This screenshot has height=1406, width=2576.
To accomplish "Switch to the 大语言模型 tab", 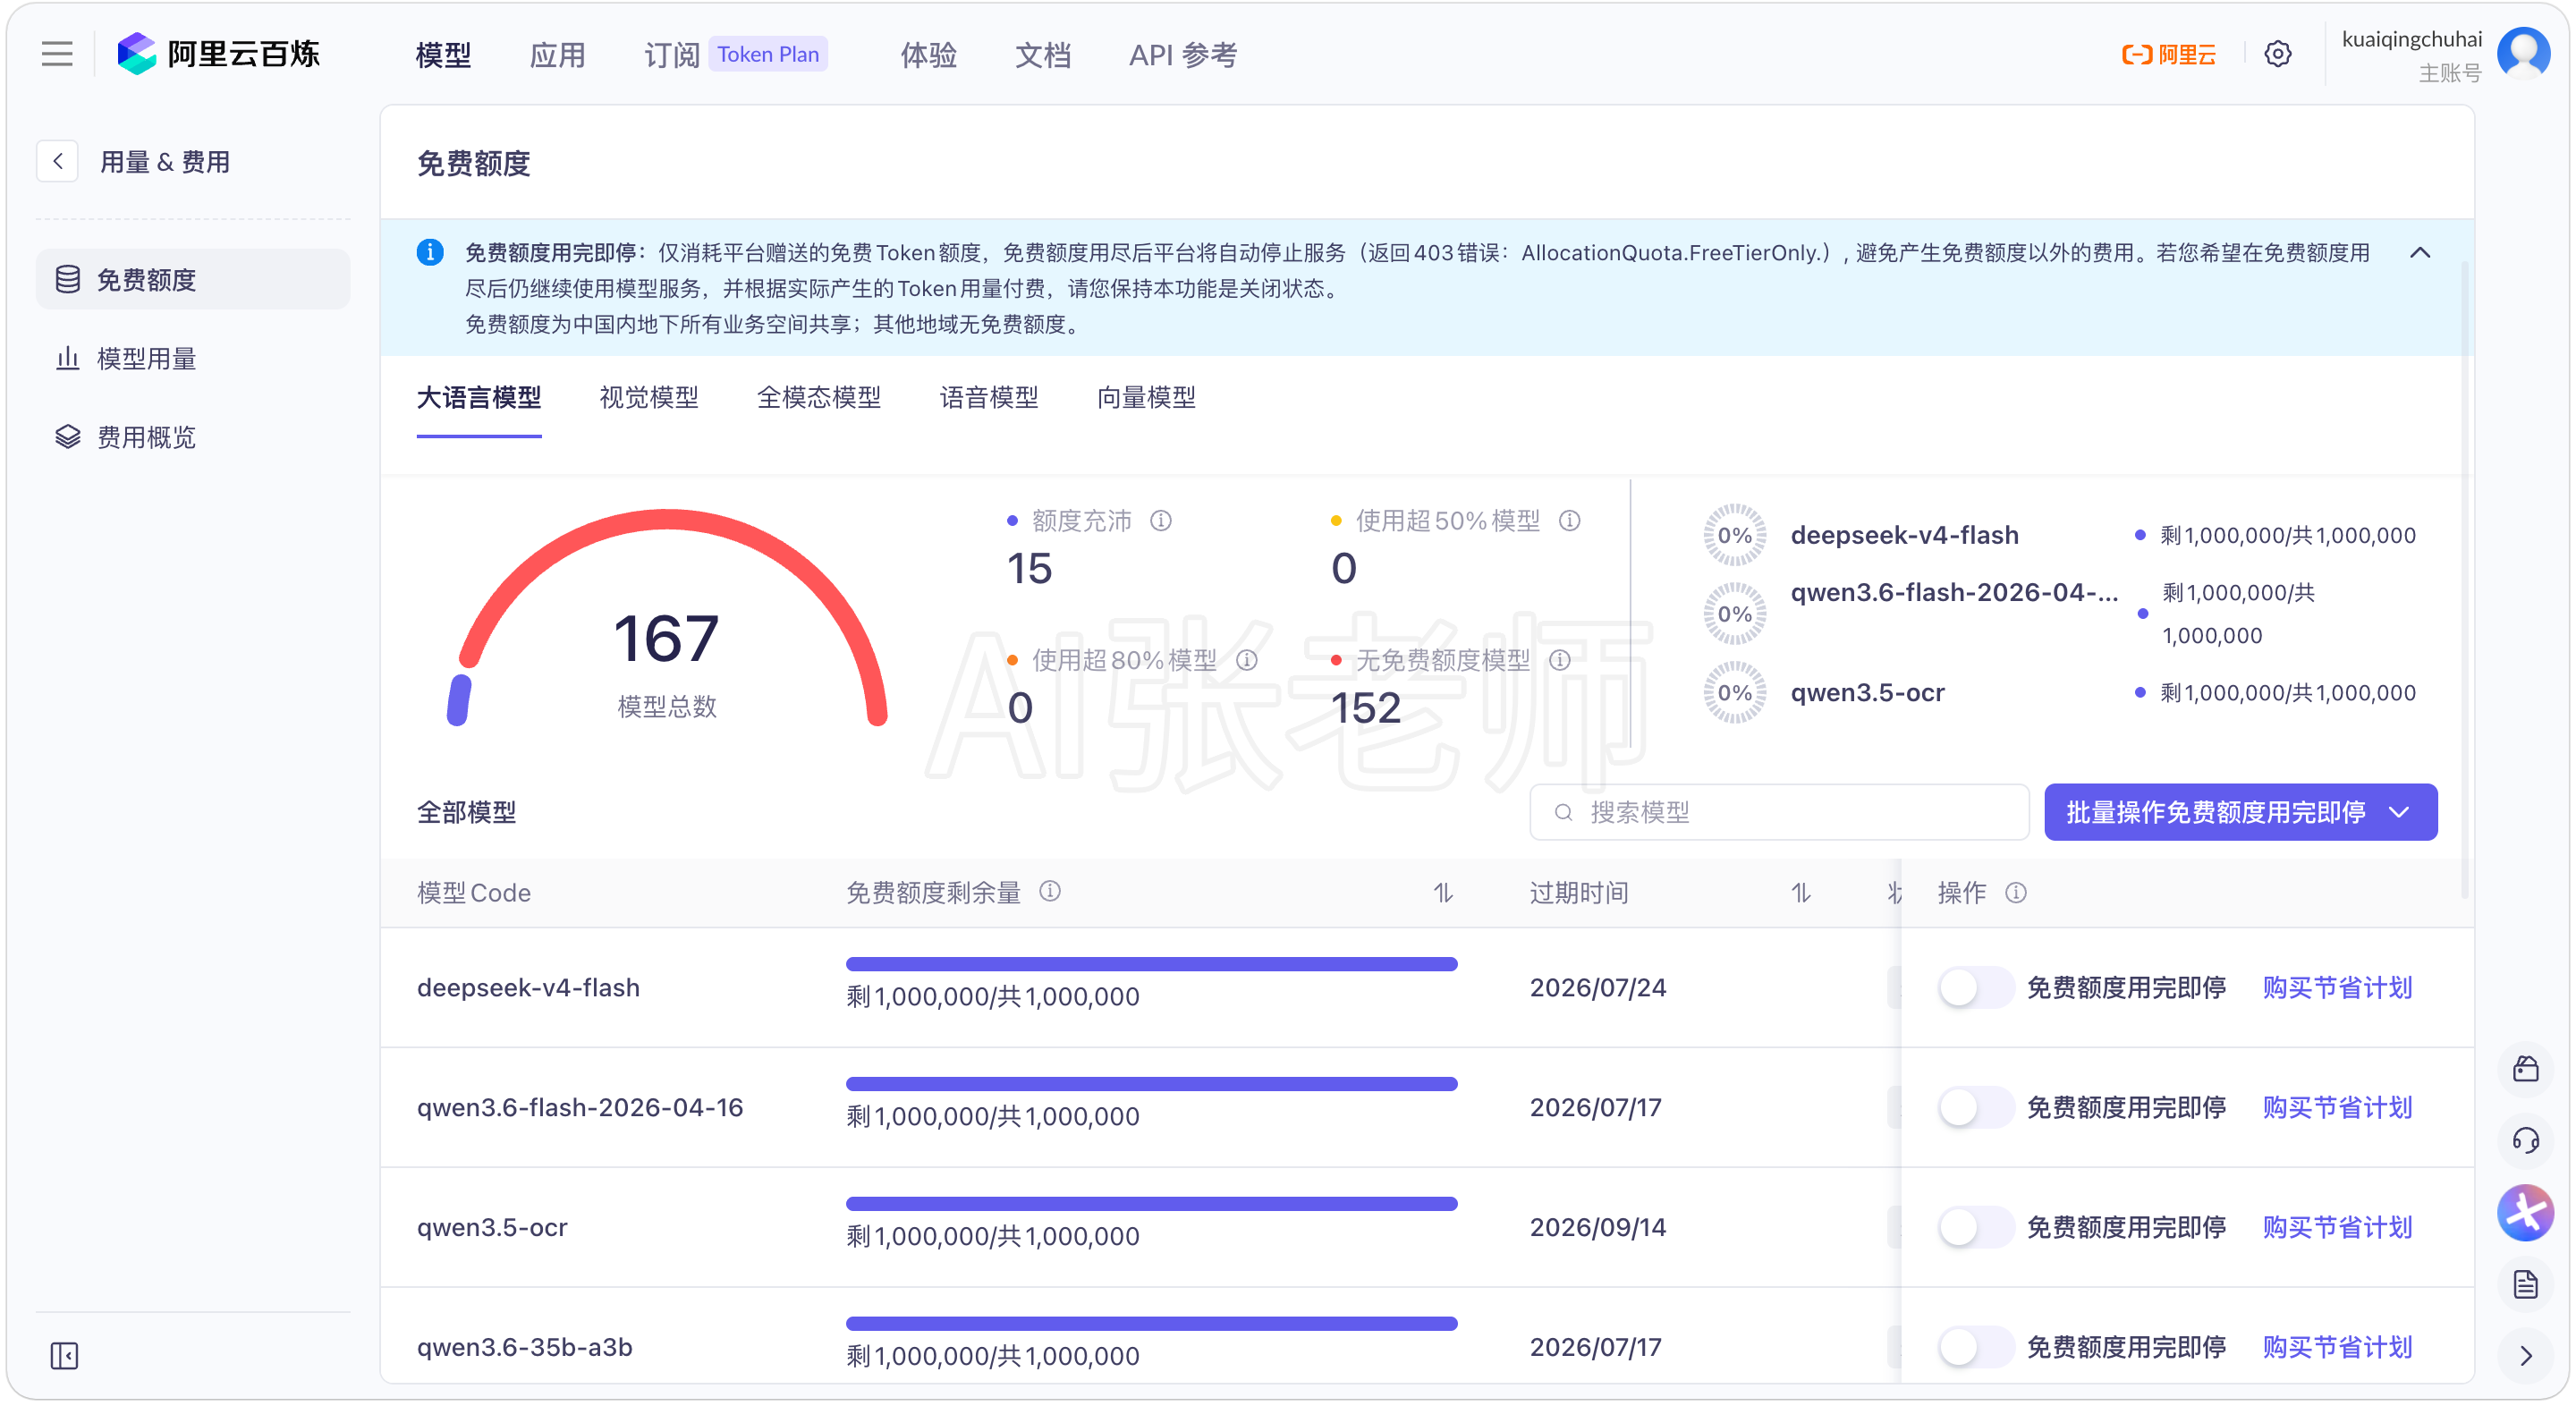I will click(x=479, y=397).
